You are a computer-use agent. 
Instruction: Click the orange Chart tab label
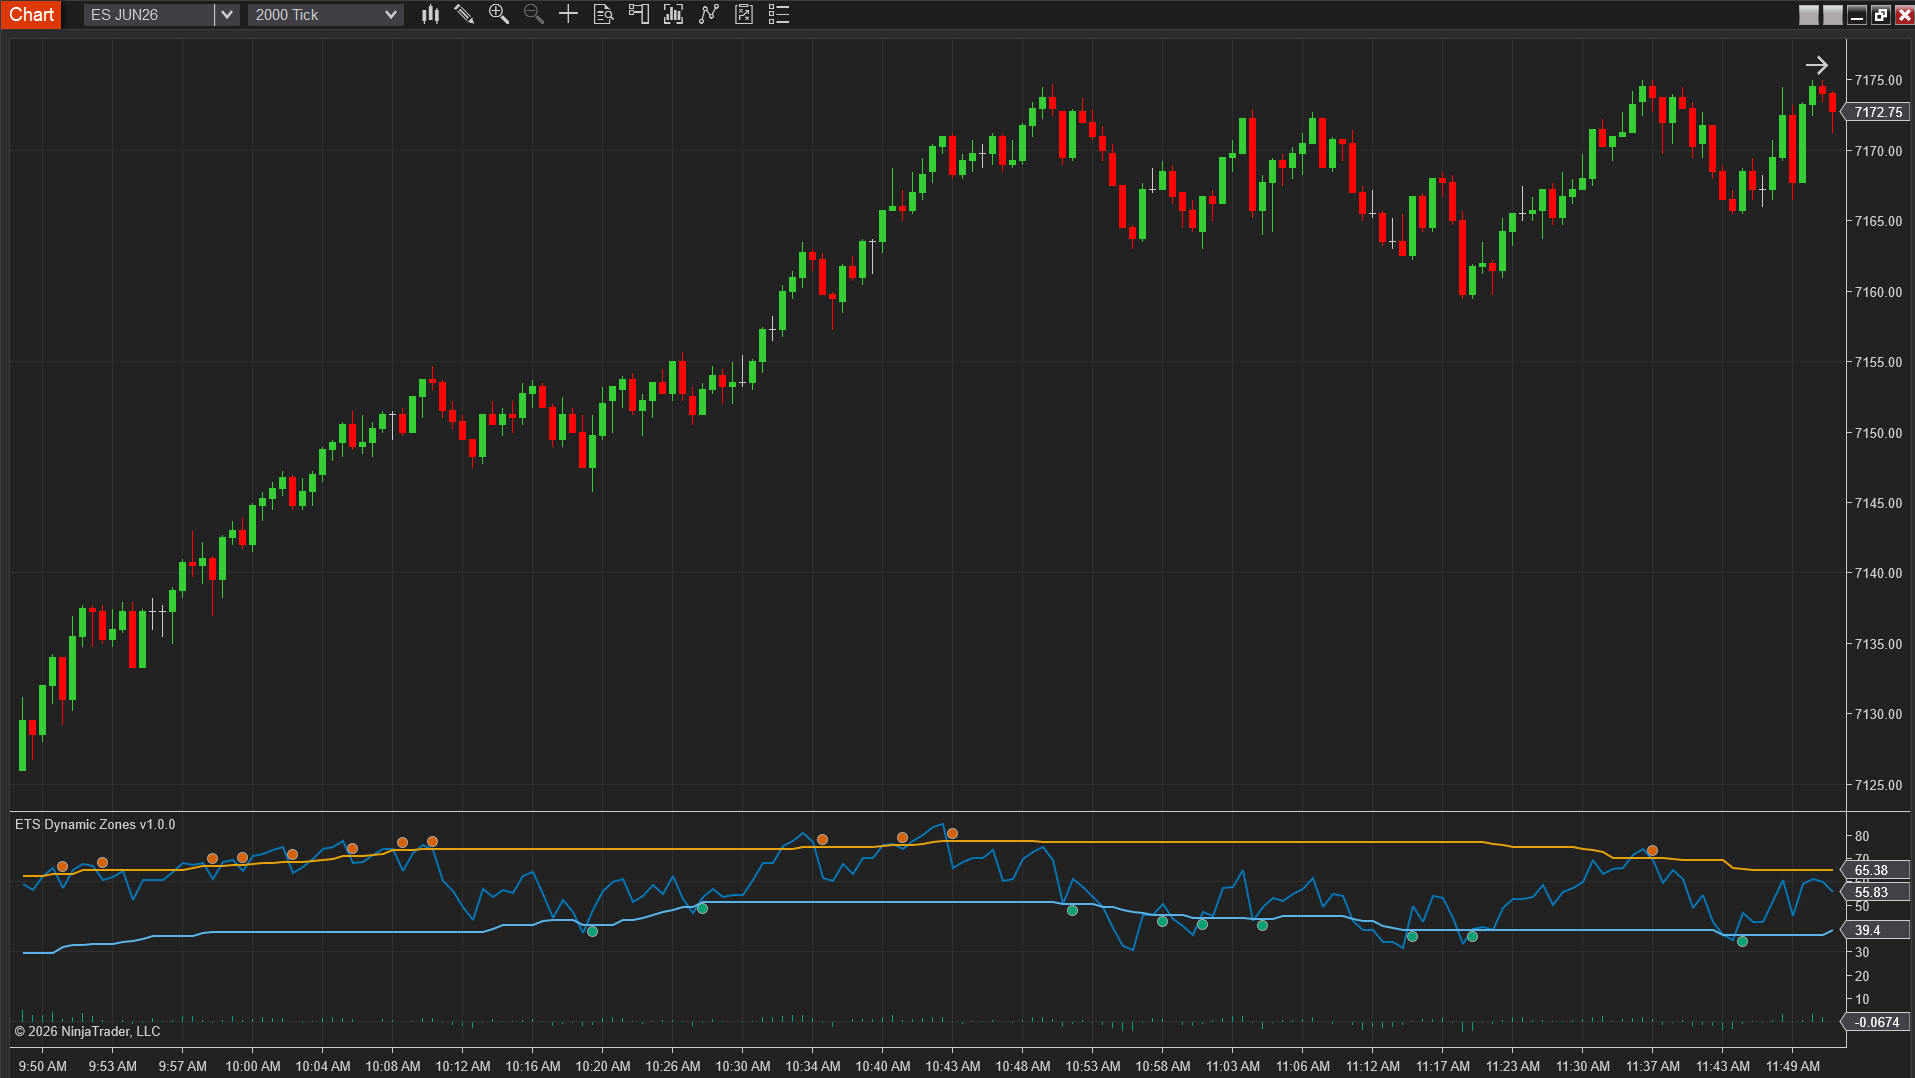click(x=31, y=14)
